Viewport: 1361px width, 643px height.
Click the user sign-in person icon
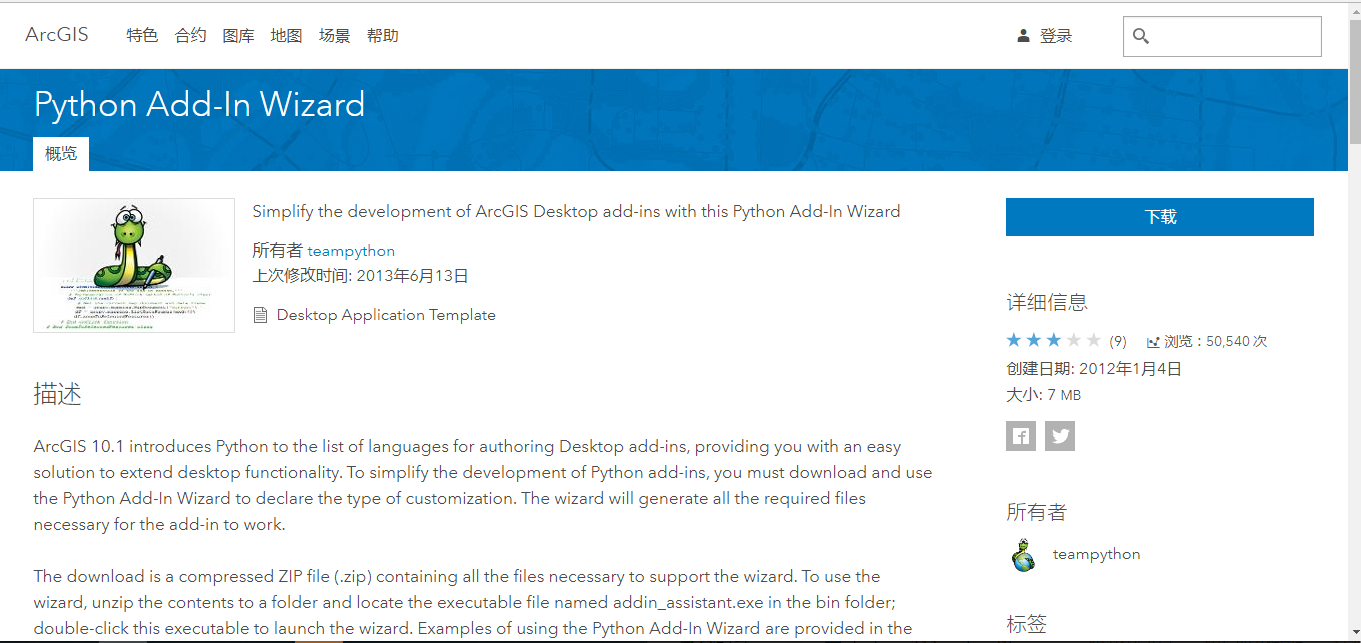pyautogui.click(x=1022, y=34)
